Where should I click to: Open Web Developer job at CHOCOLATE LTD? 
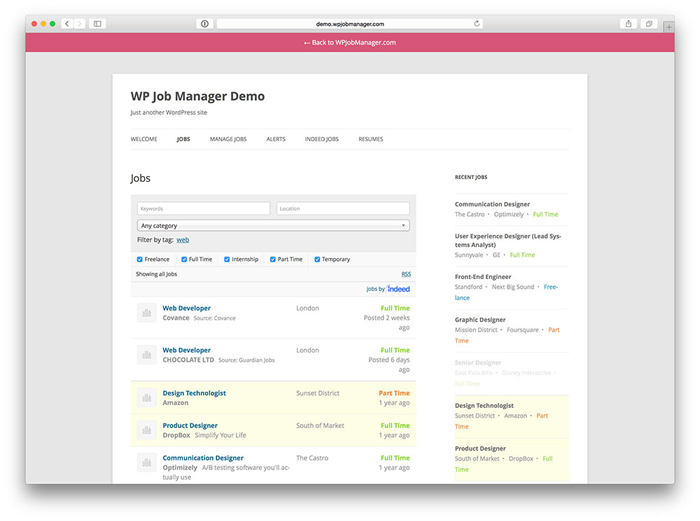[x=187, y=350]
